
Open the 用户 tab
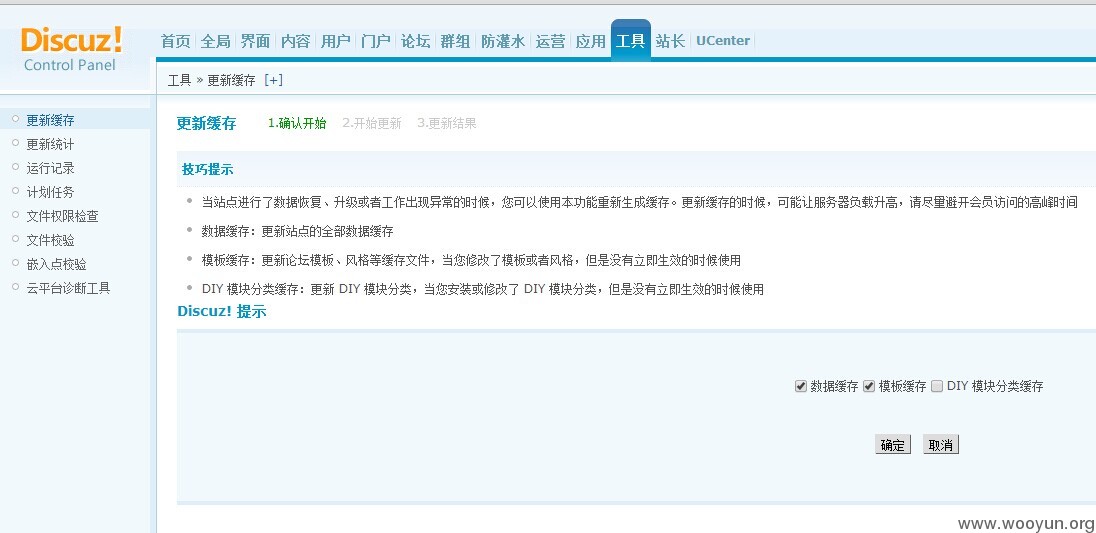[x=336, y=41]
